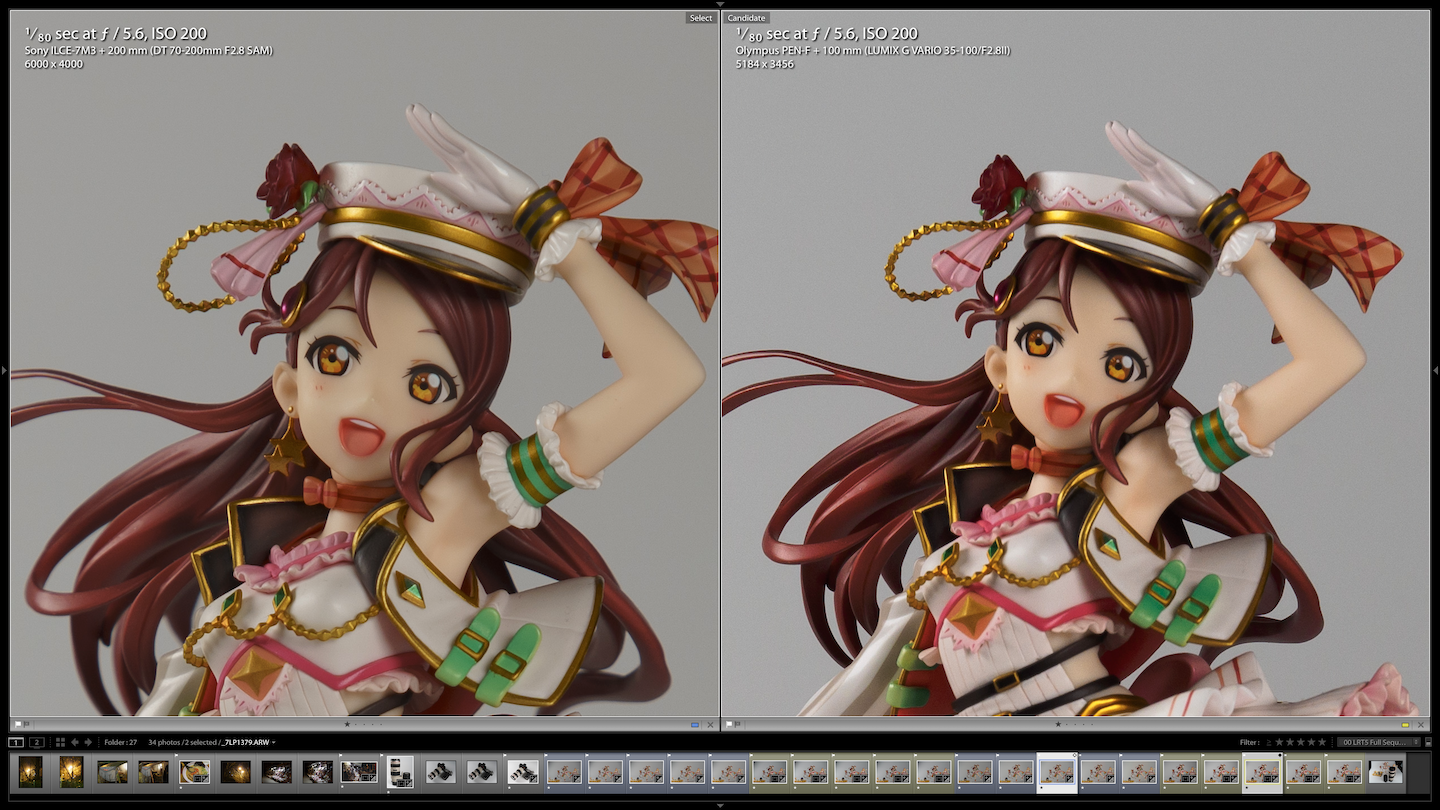Select the yellow-bordered figure thumbnail in filmstrip

coord(1262,772)
